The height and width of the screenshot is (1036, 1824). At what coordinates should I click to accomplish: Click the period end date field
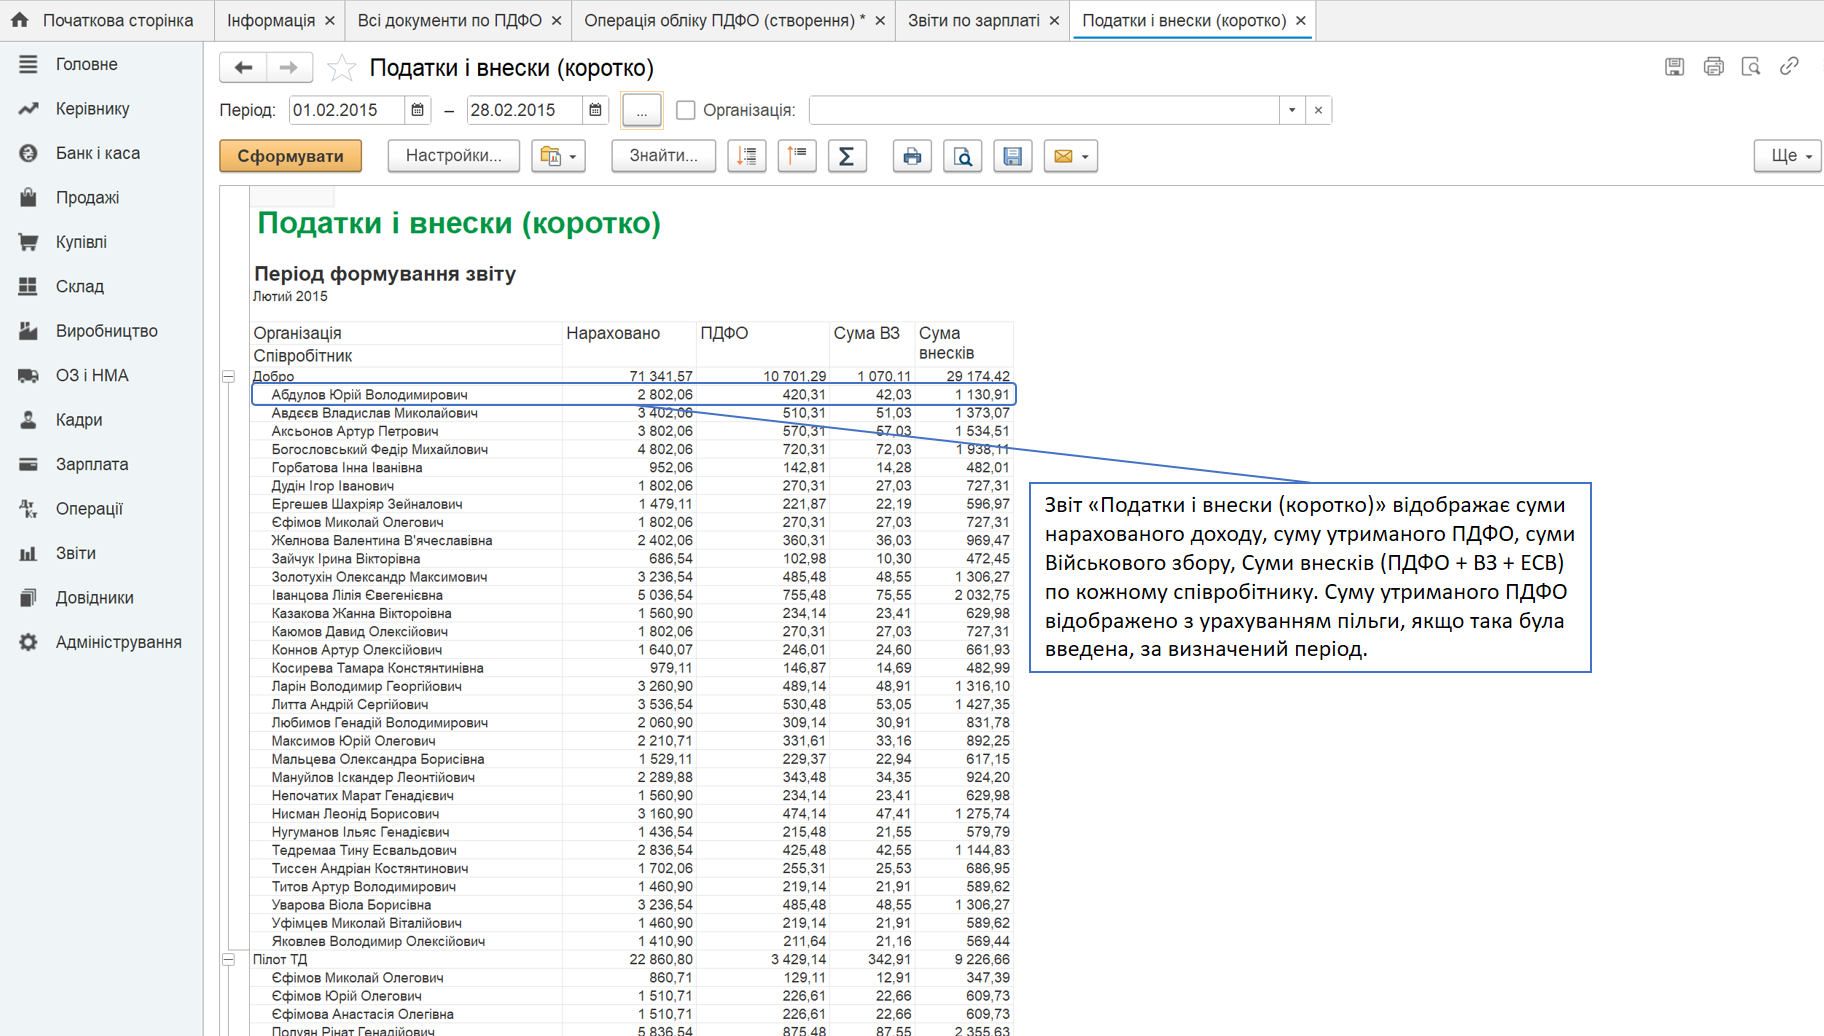tap(524, 110)
